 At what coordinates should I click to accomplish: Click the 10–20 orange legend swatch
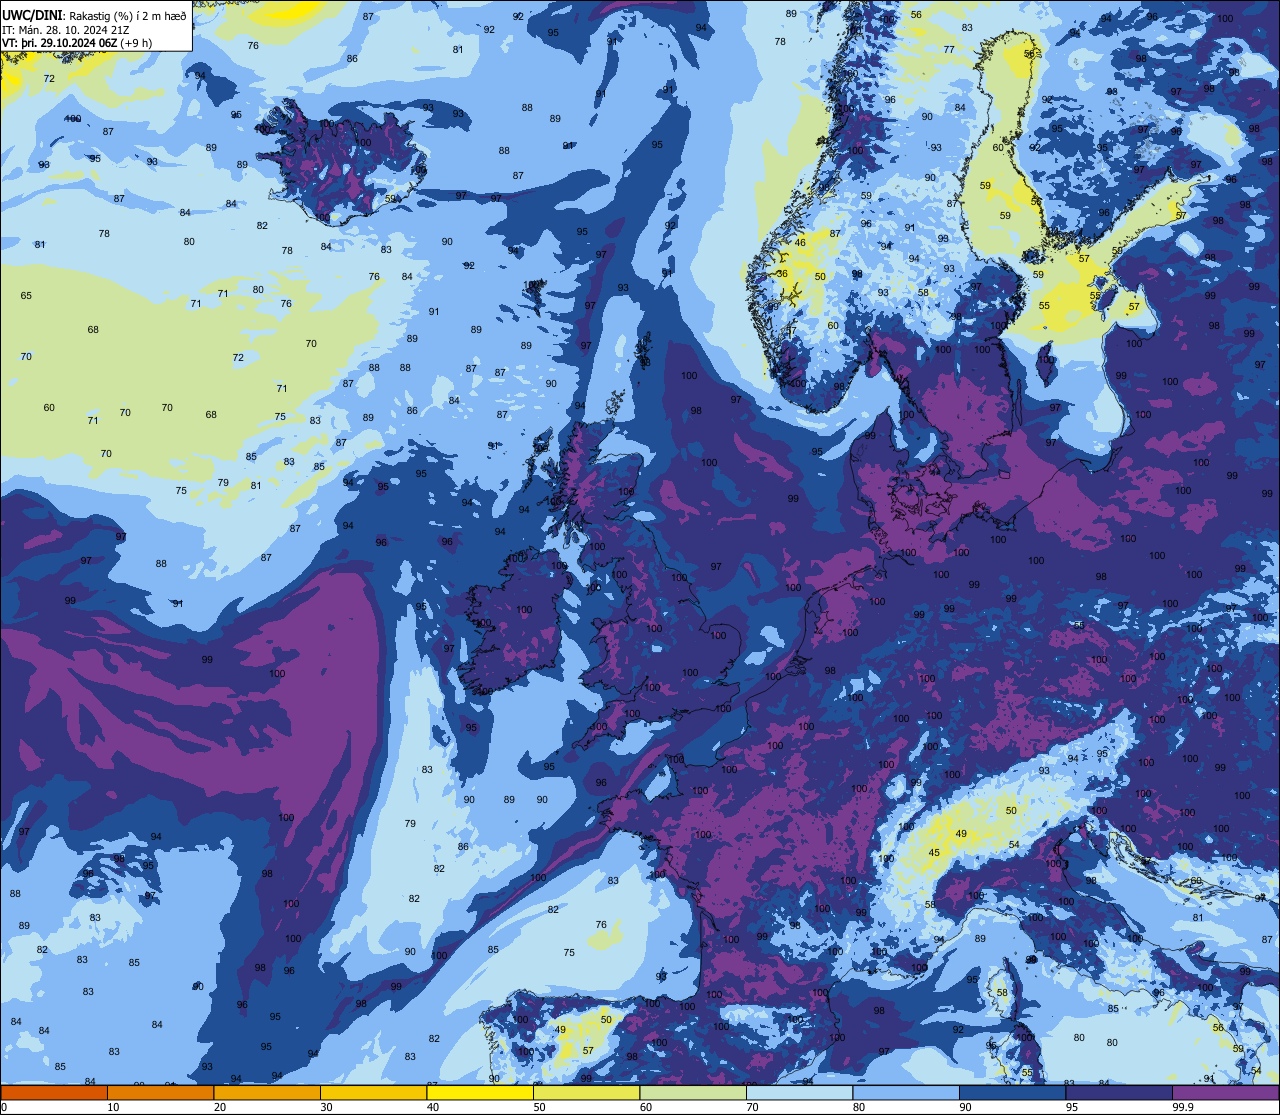pos(160,1092)
